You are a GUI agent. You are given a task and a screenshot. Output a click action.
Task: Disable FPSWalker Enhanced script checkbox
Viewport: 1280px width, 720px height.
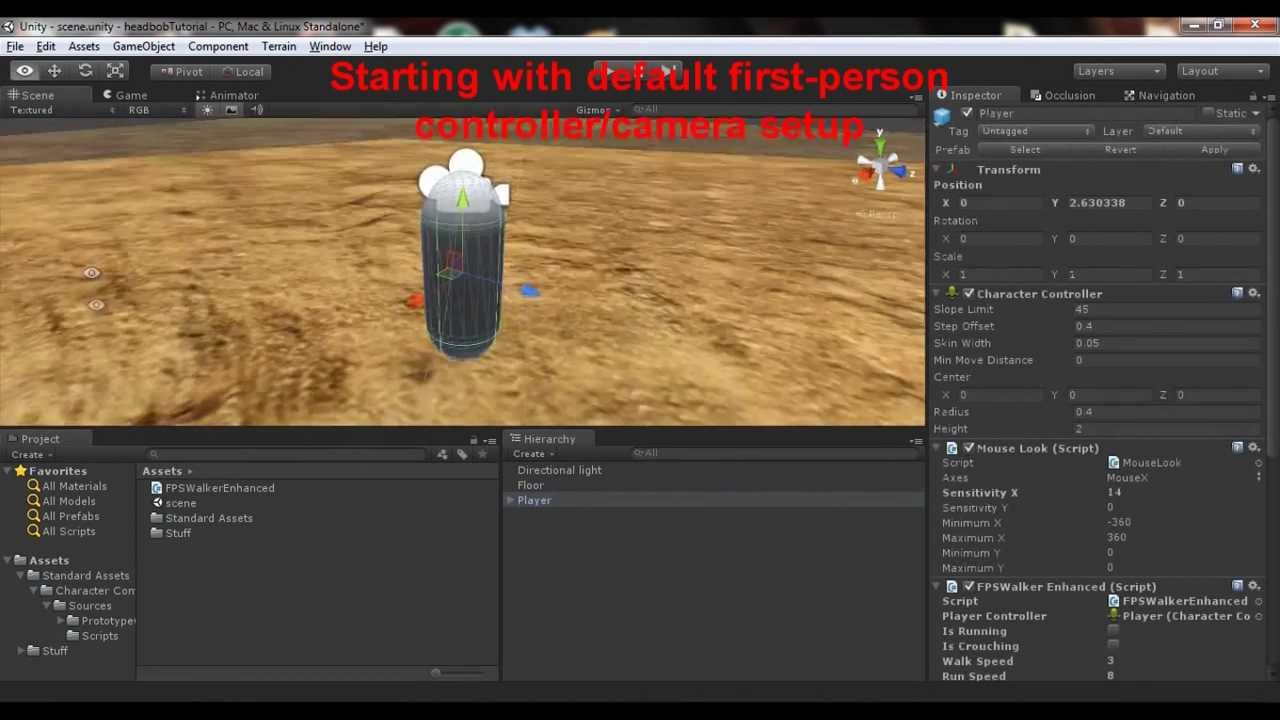(x=968, y=586)
